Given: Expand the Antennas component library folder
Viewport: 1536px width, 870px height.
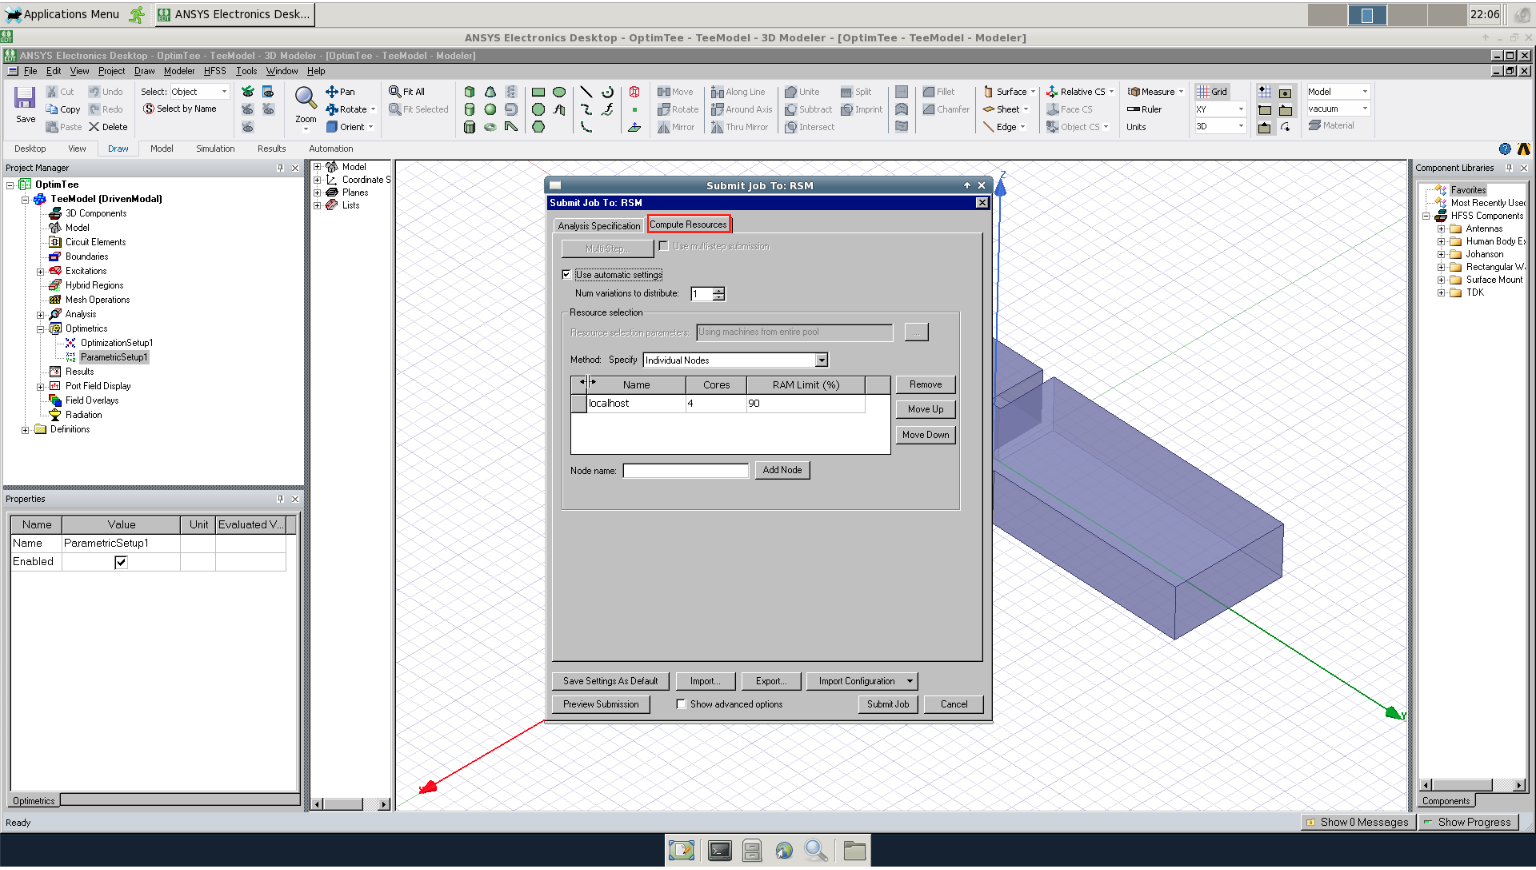Looking at the screenshot, I should (1441, 229).
